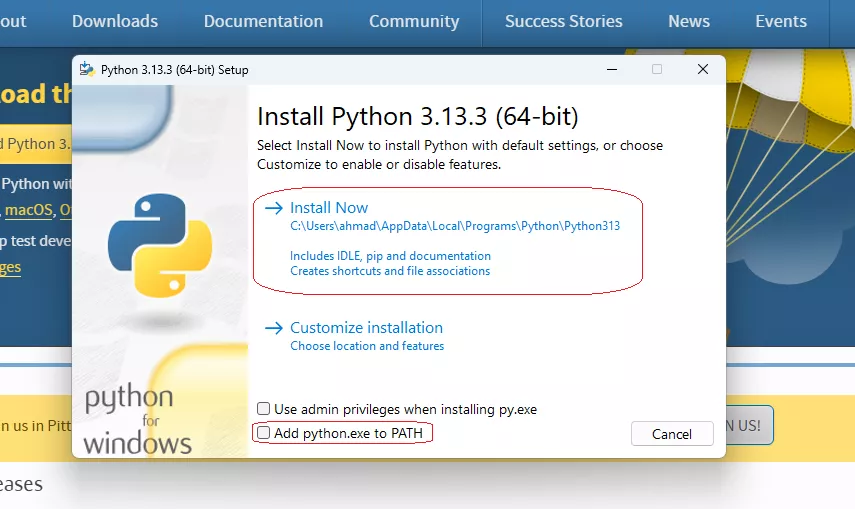Click 'Choose location and features' text
855x509 pixels.
pos(367,346)
